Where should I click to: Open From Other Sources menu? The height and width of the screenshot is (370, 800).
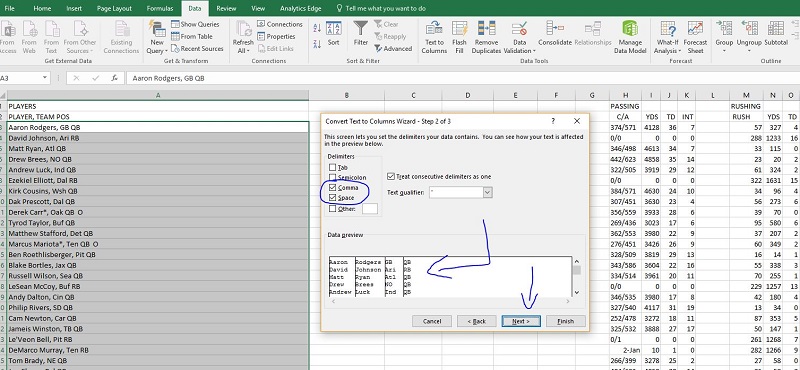coord(80,37)
